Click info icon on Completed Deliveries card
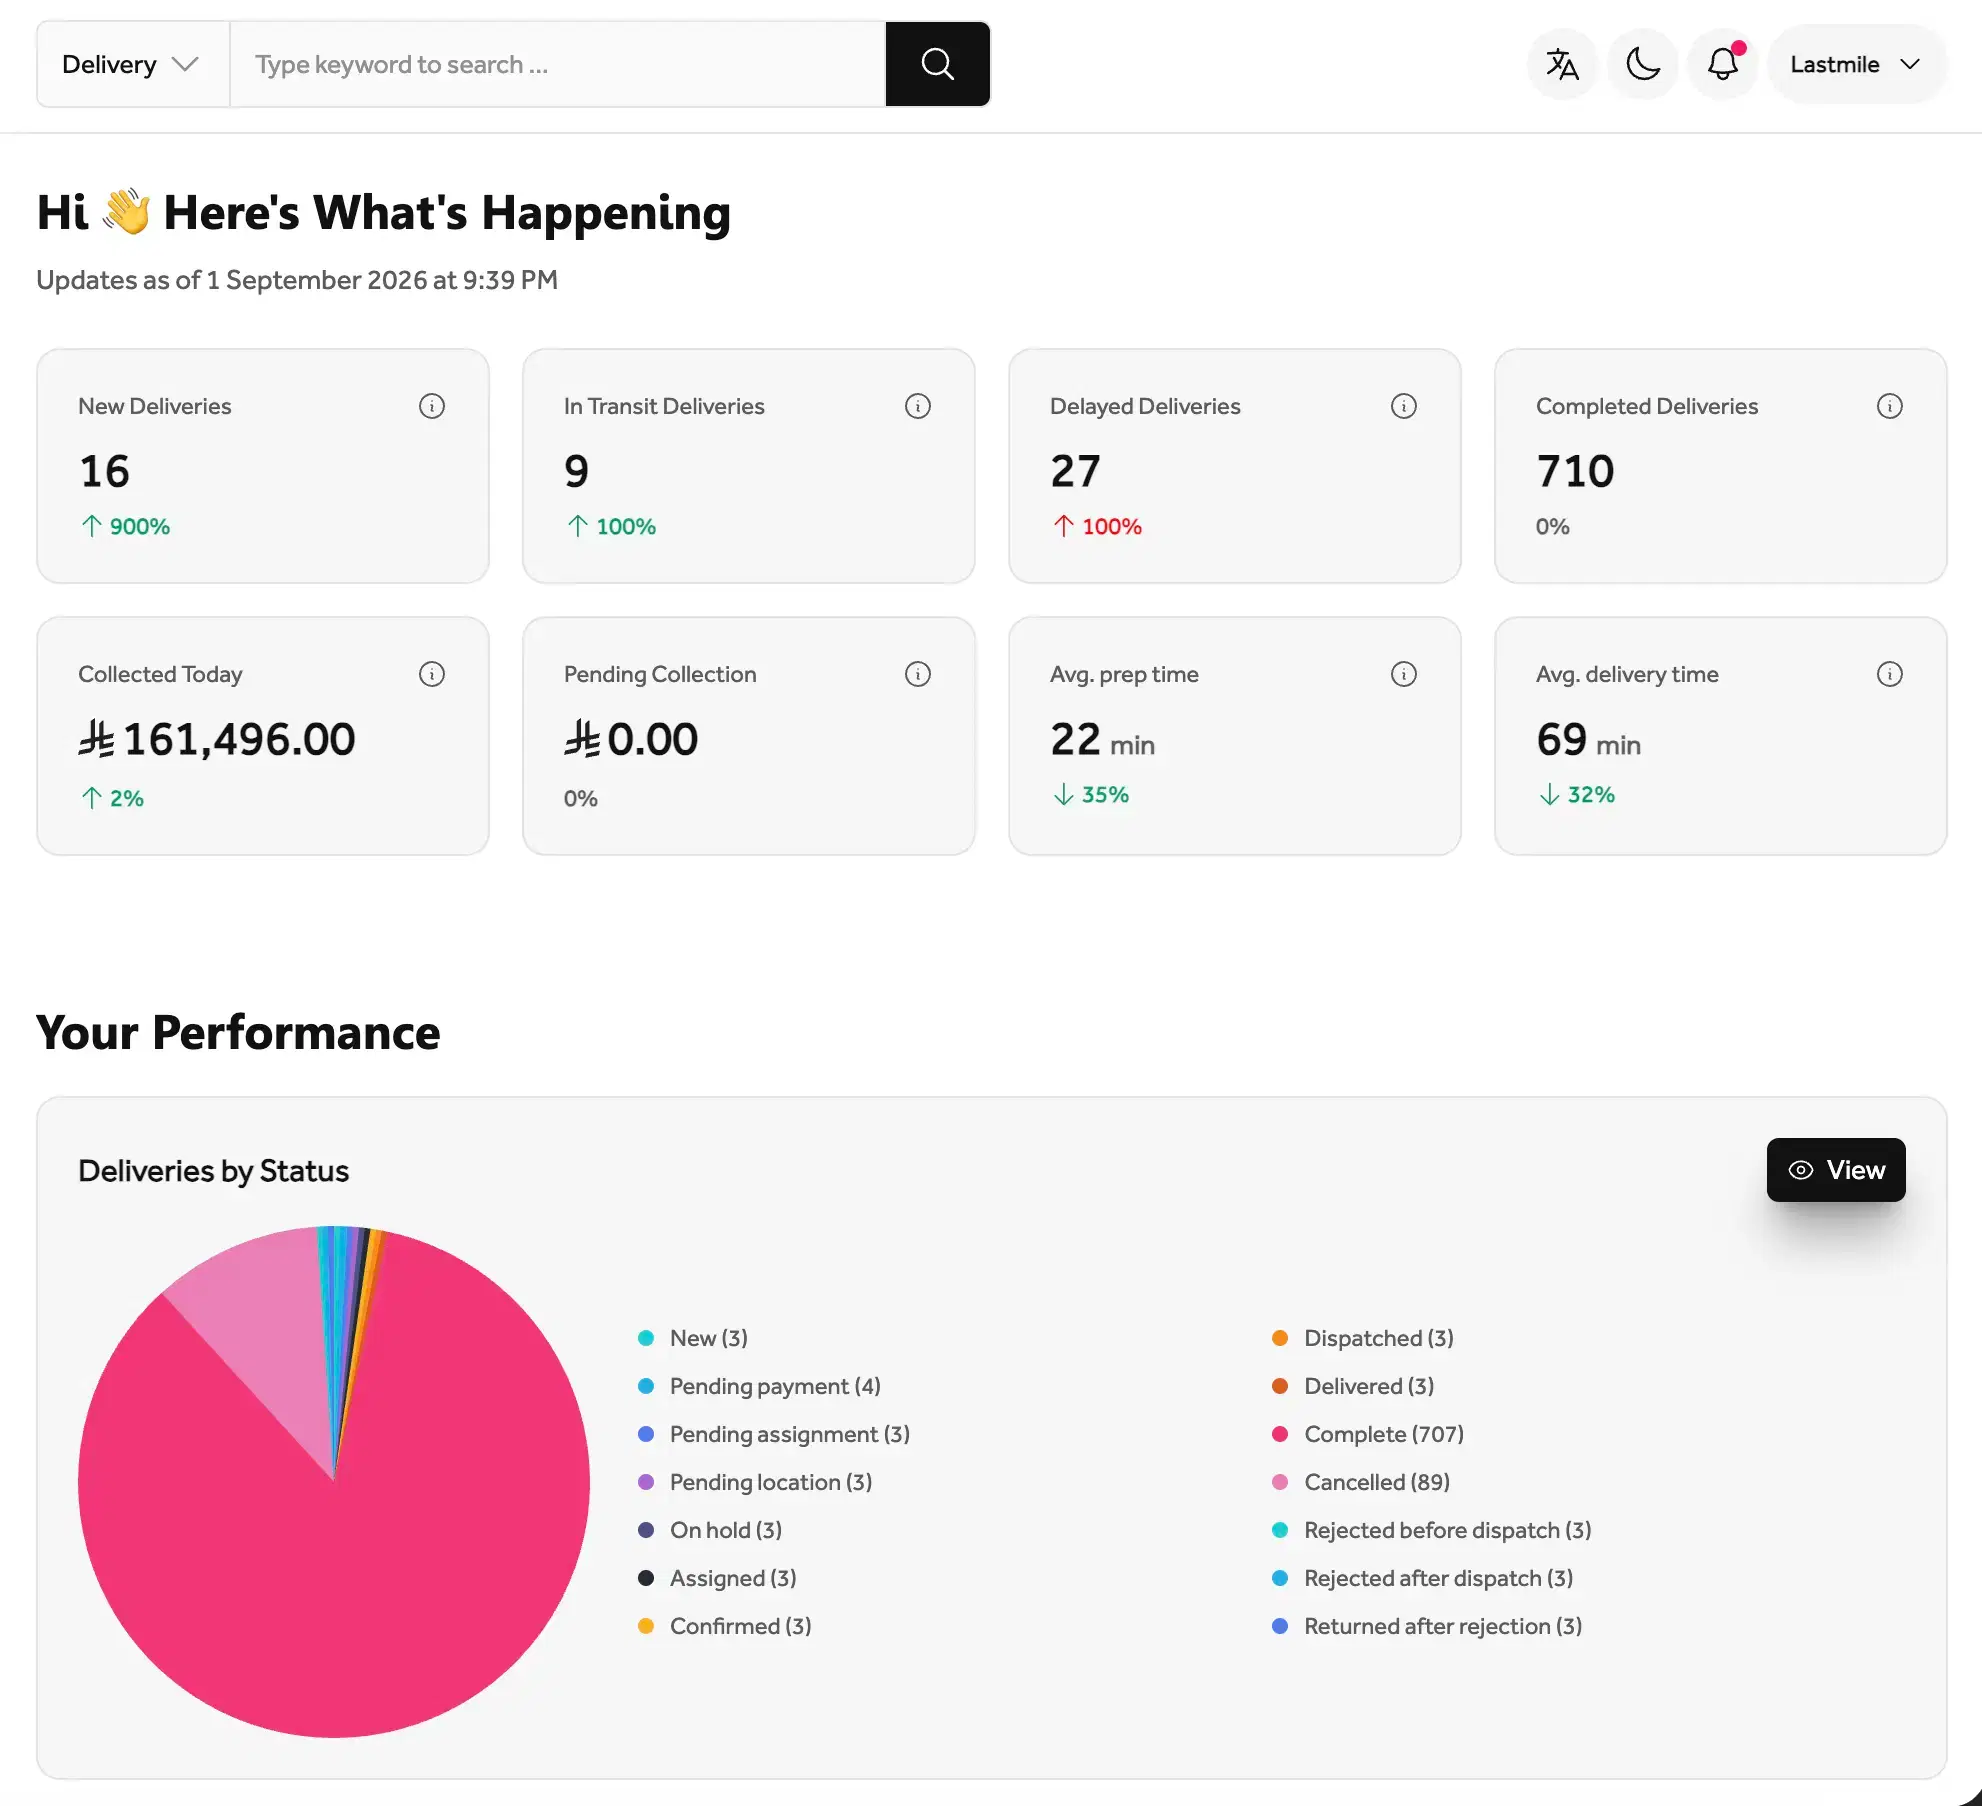Viewport: 1982px width, 1806px height. (1890, 406)
